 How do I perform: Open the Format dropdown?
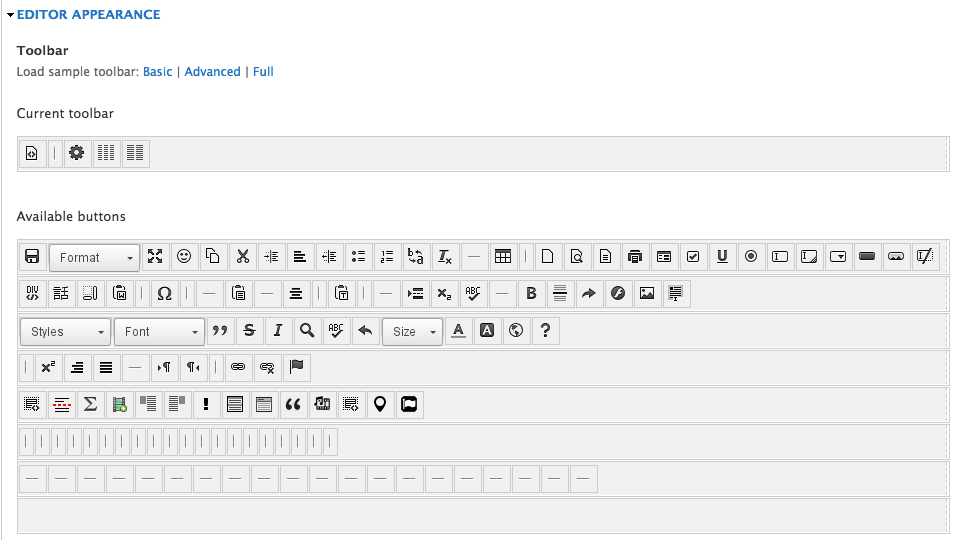point(94,257)
